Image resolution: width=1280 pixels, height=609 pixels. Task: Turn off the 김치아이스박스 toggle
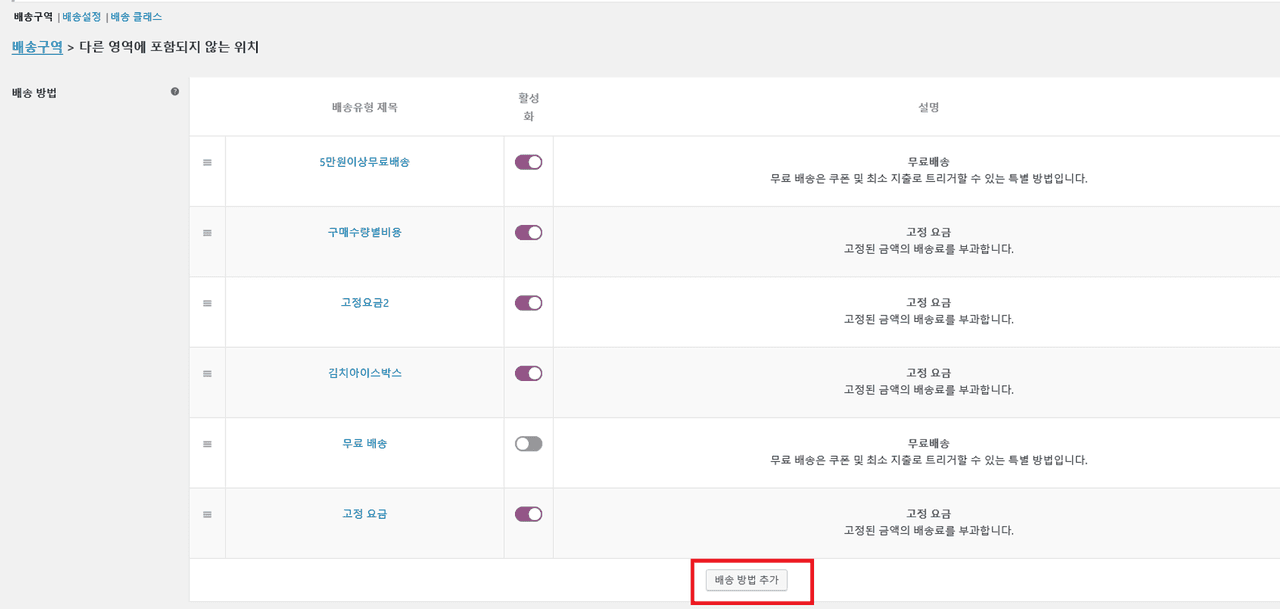click(x=528, y=373)
